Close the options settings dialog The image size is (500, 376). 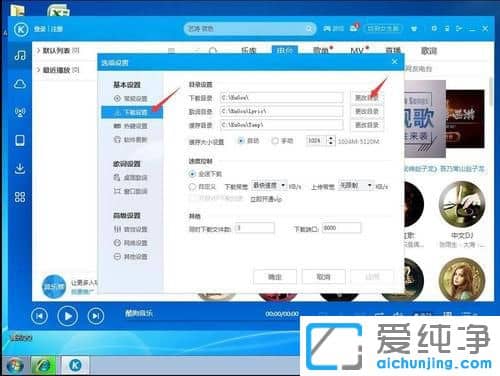coord(395,62)
